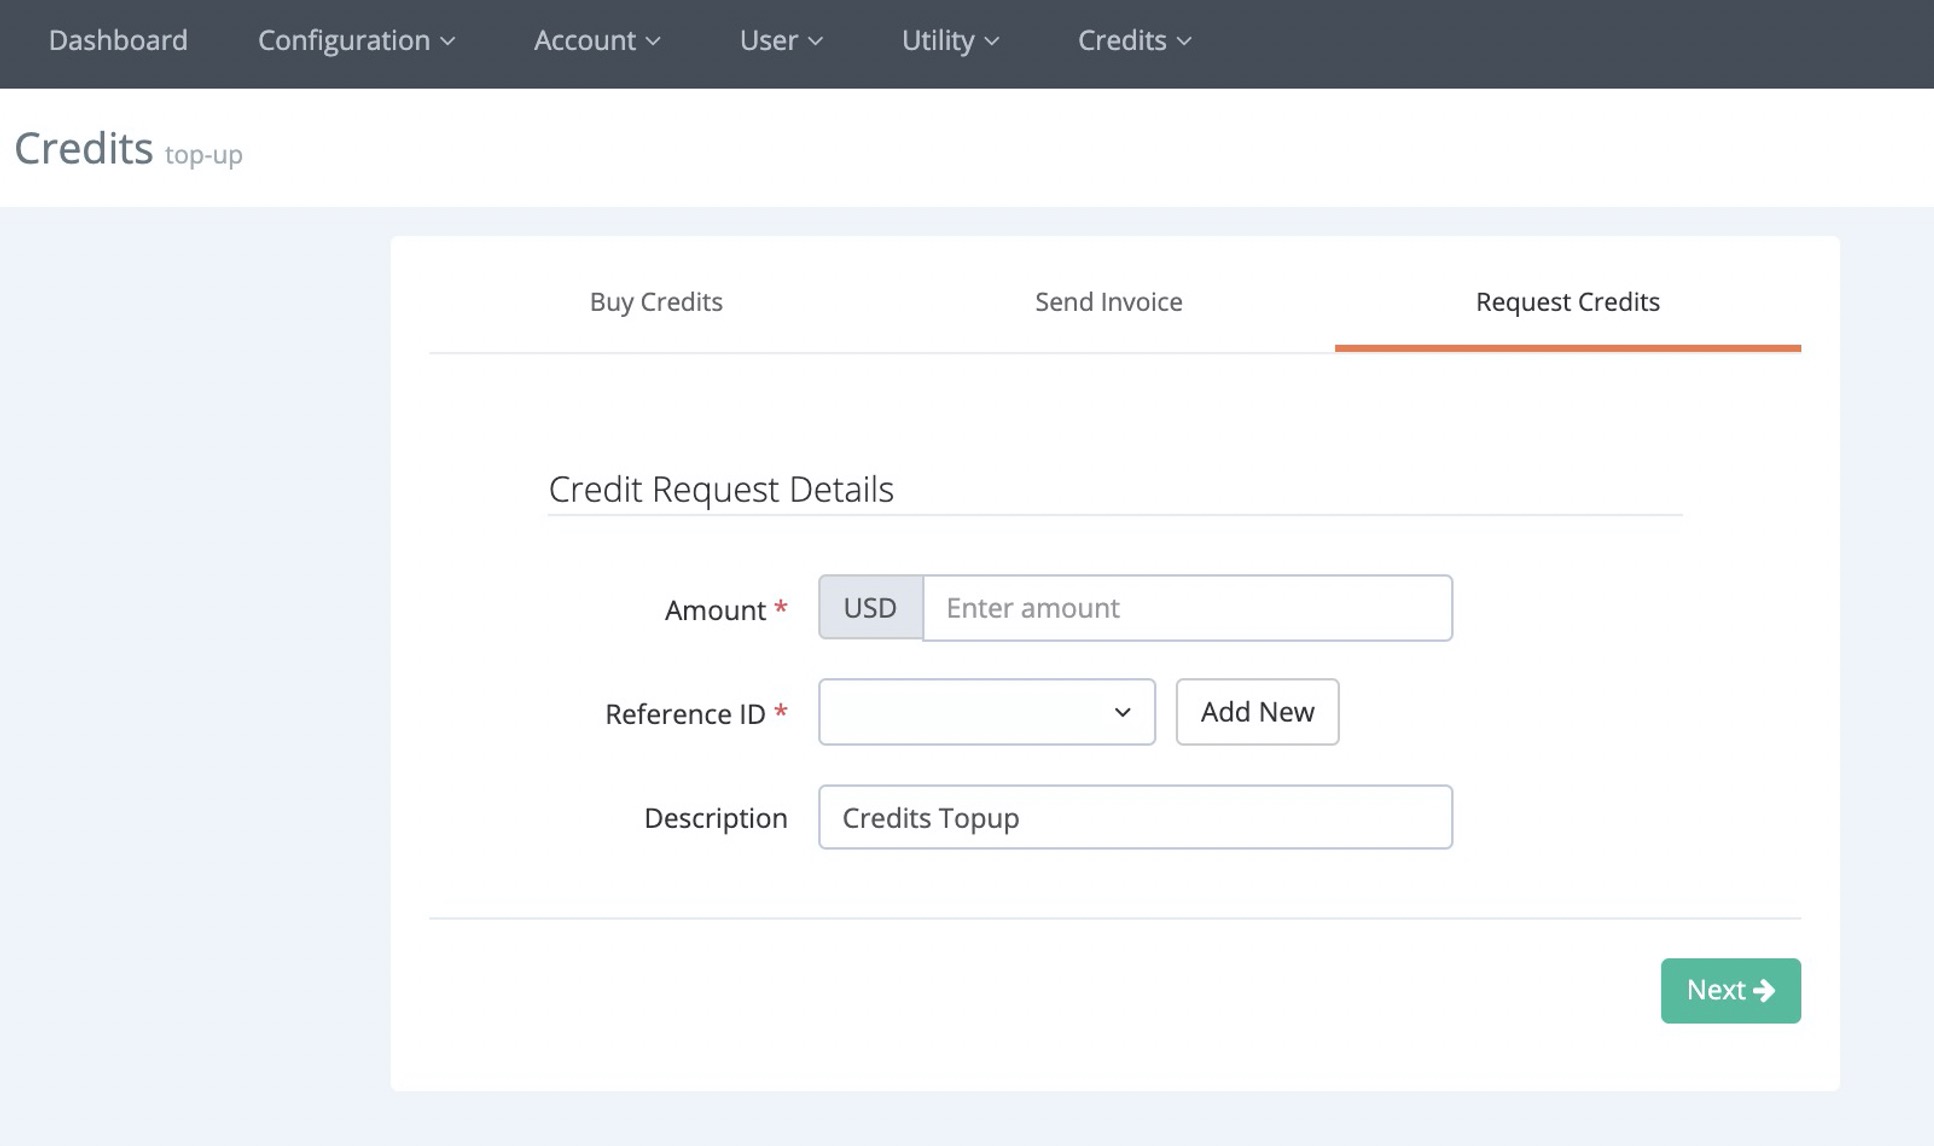Click chevron icon beside Configuration

448,41
